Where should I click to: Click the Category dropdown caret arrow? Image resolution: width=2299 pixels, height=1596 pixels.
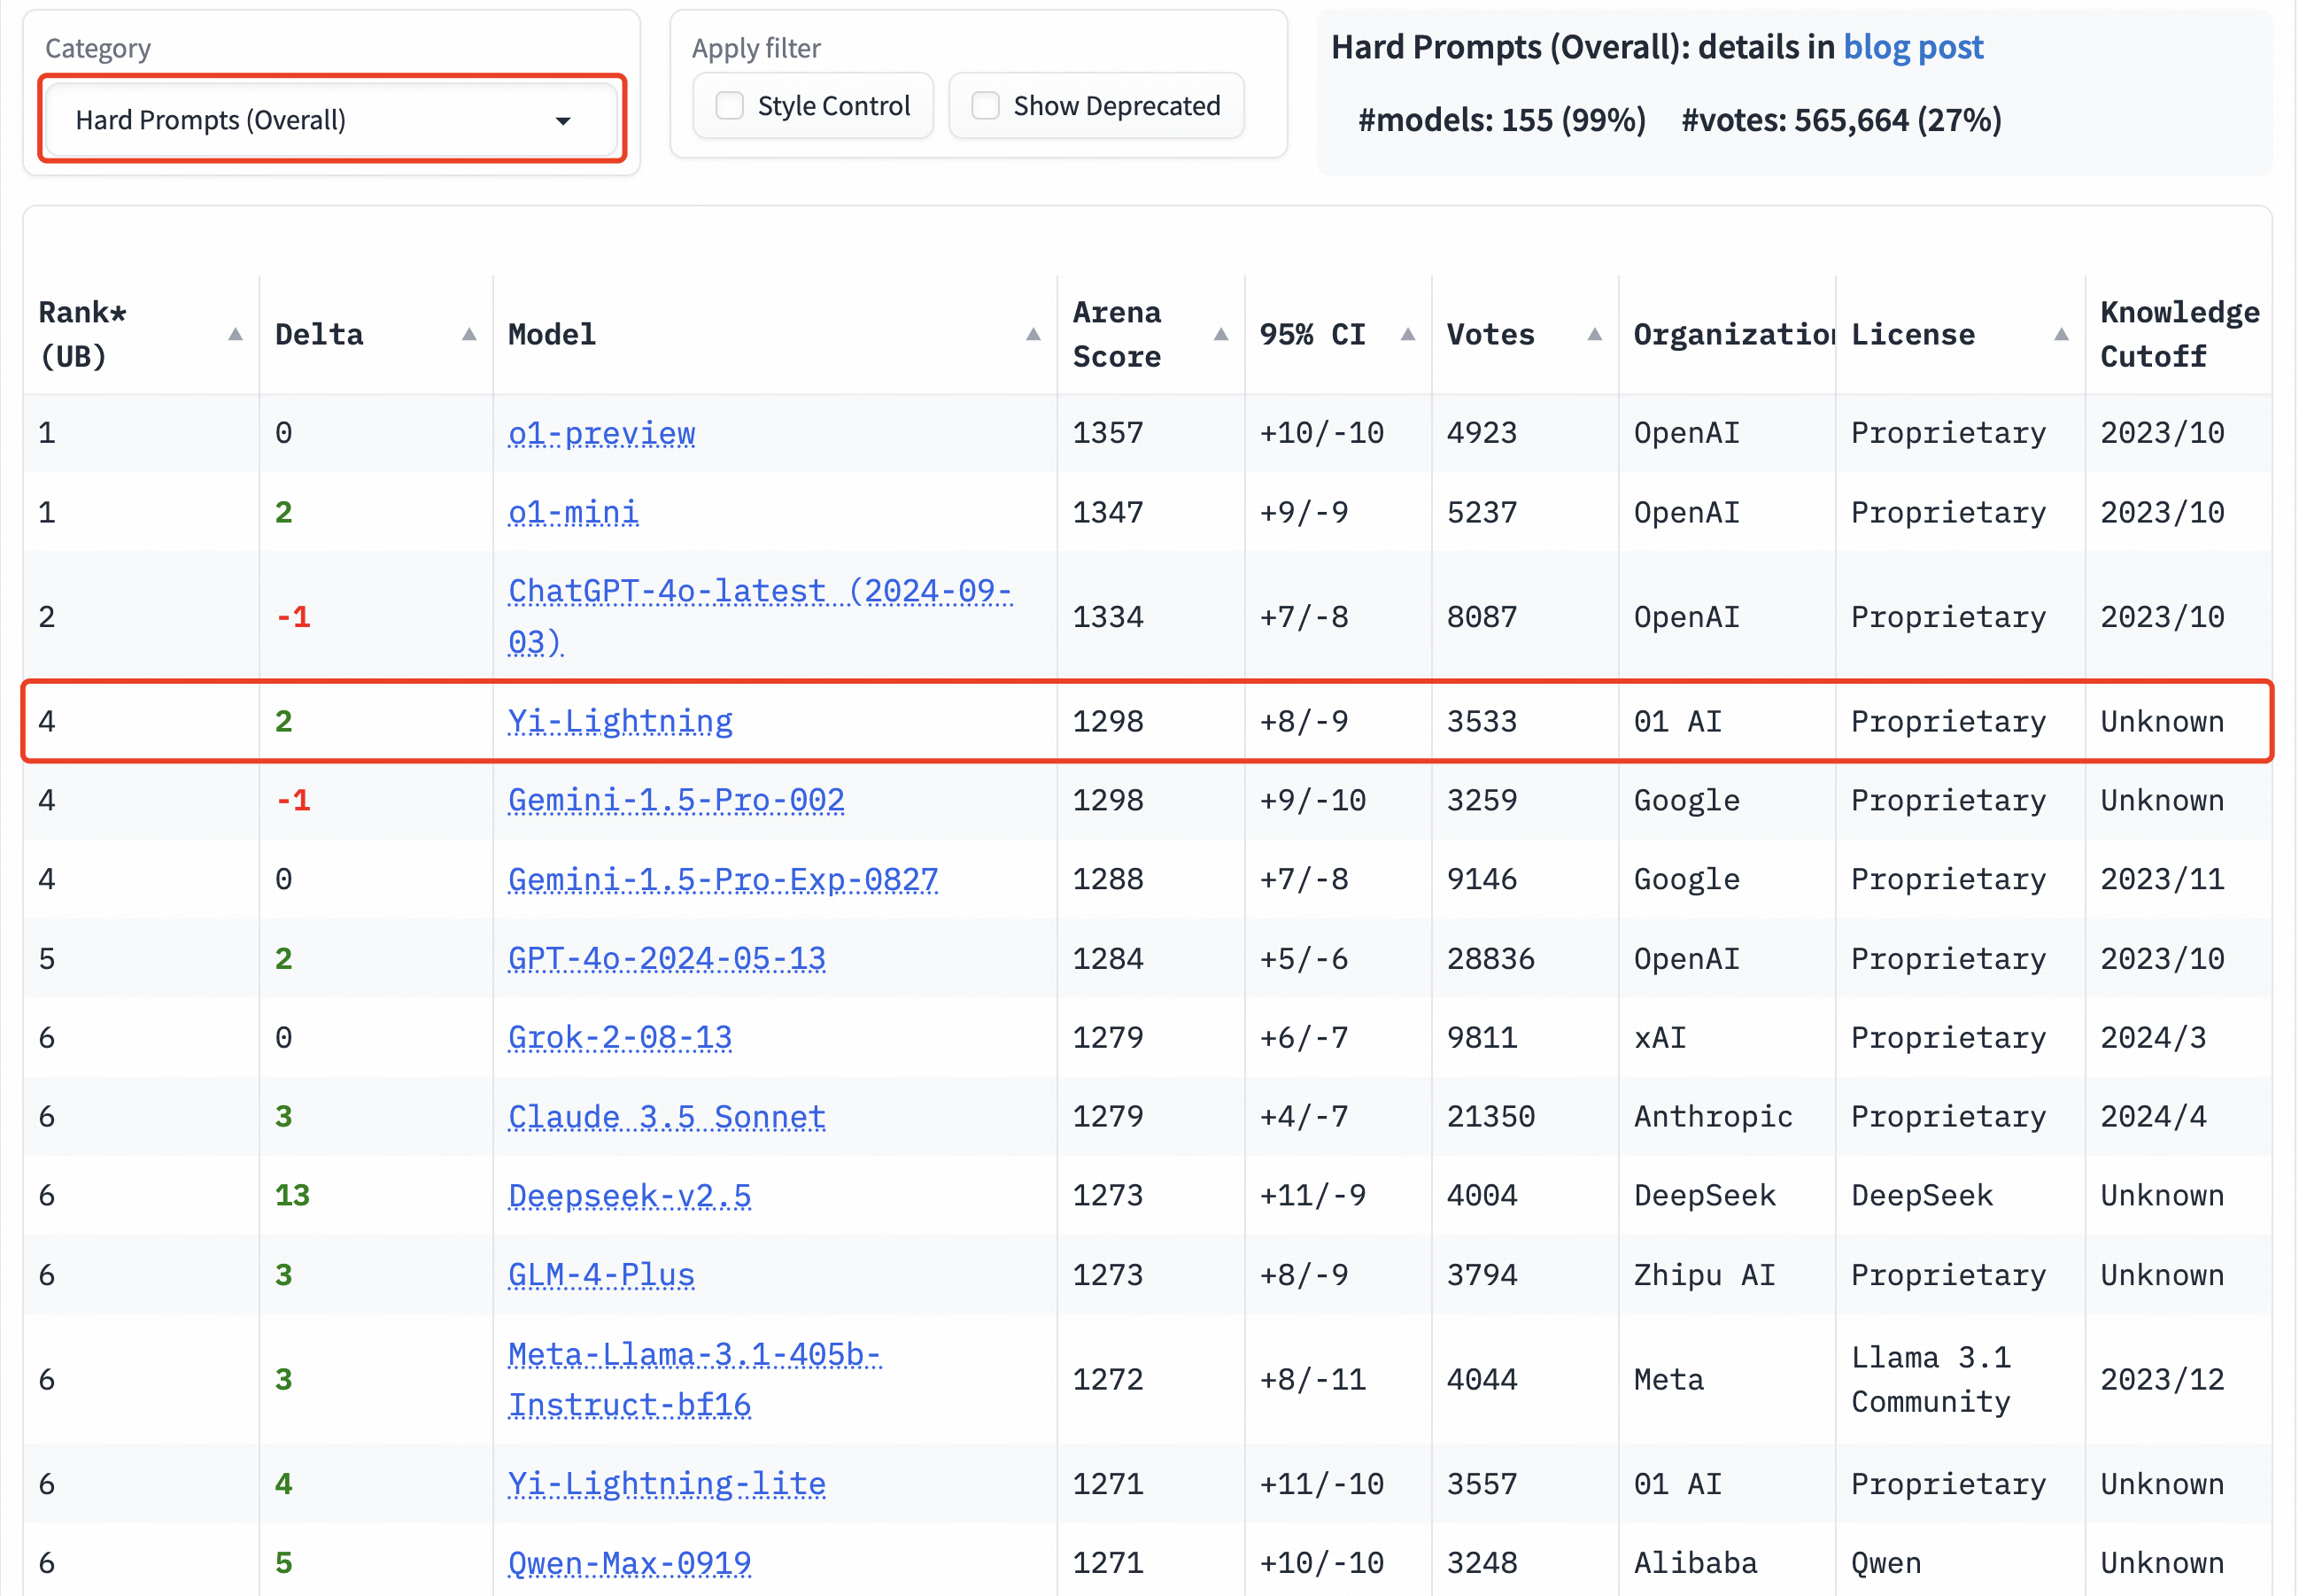(563, 121)
